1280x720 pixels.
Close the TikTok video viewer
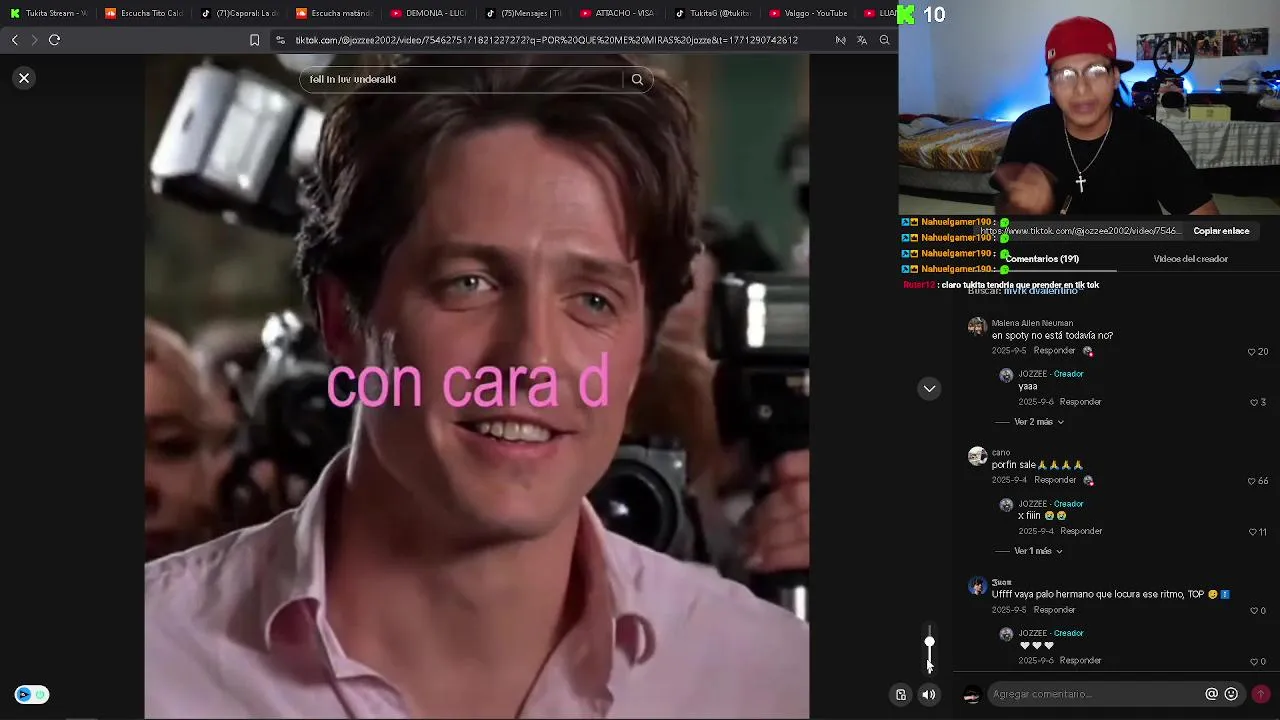pyautogui.click(x=24, y=78)
